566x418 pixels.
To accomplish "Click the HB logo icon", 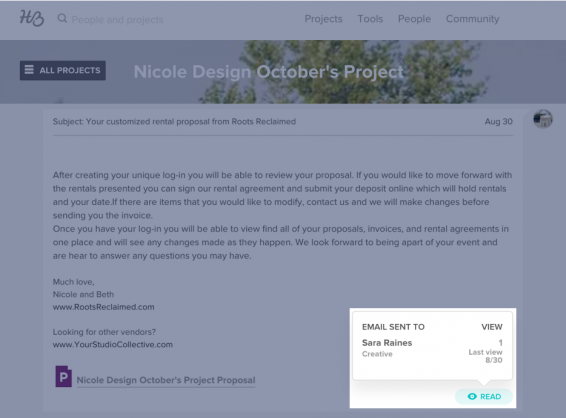I will point(32,18).
